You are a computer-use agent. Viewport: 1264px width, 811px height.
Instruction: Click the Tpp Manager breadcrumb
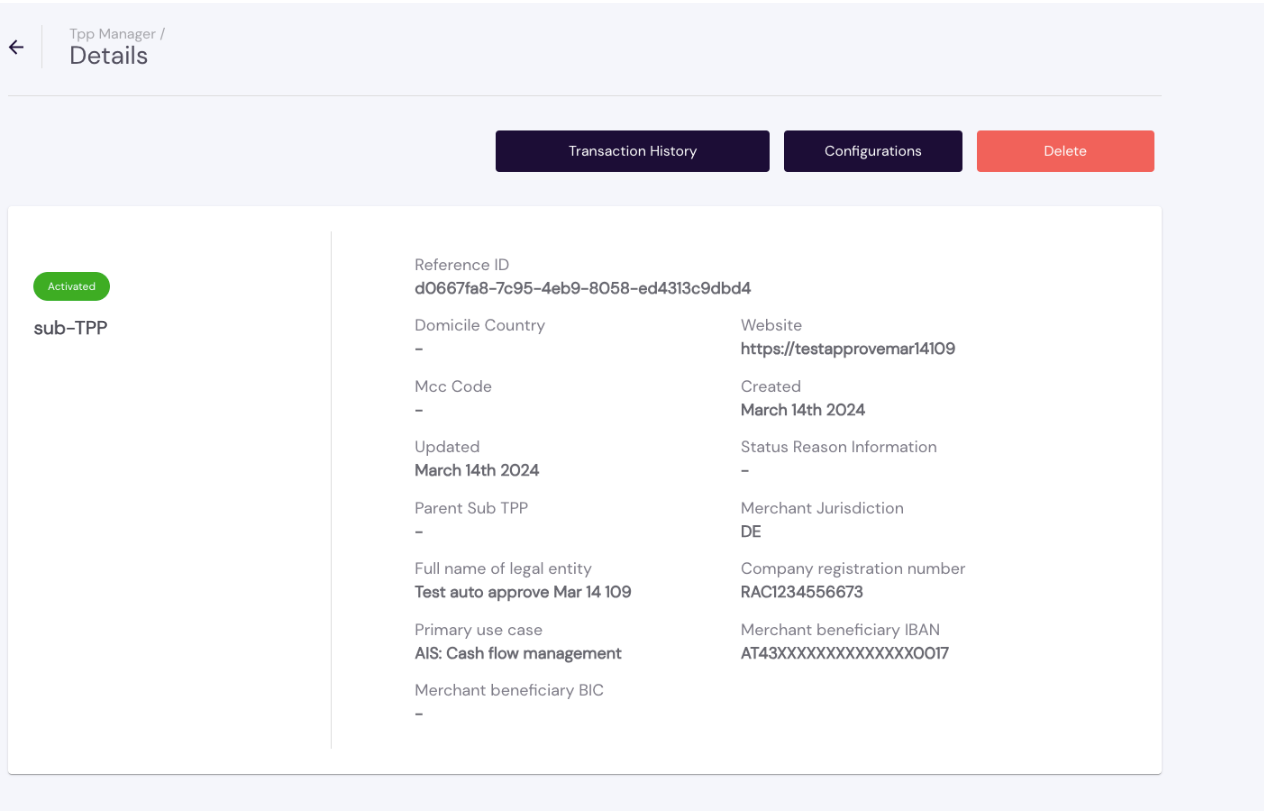(113, 34)
